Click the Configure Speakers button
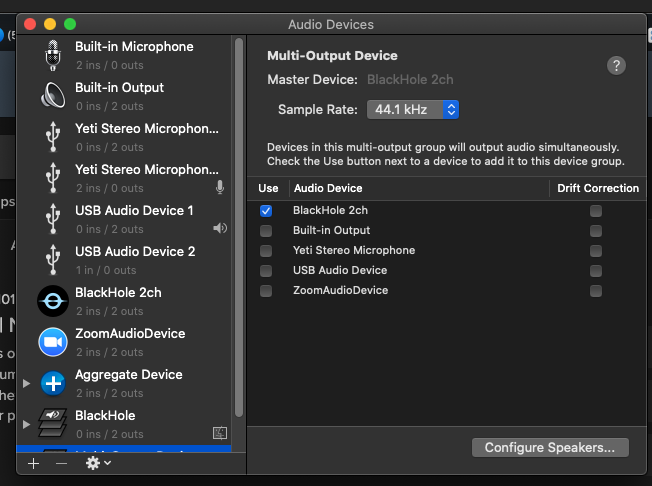 [x=550, y=447]
